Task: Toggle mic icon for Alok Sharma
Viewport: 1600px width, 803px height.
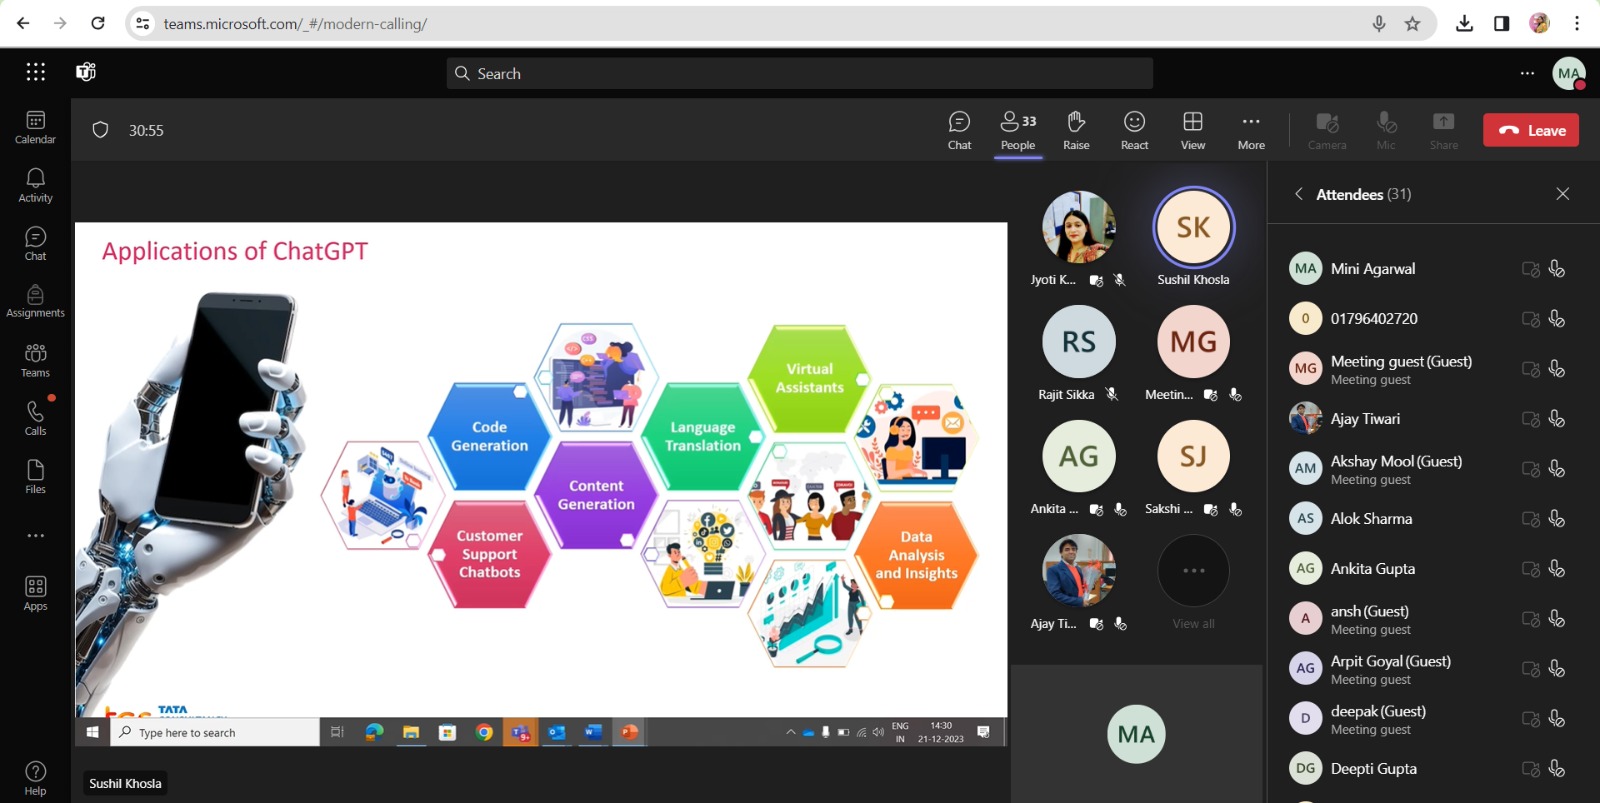Action: 1557,519
